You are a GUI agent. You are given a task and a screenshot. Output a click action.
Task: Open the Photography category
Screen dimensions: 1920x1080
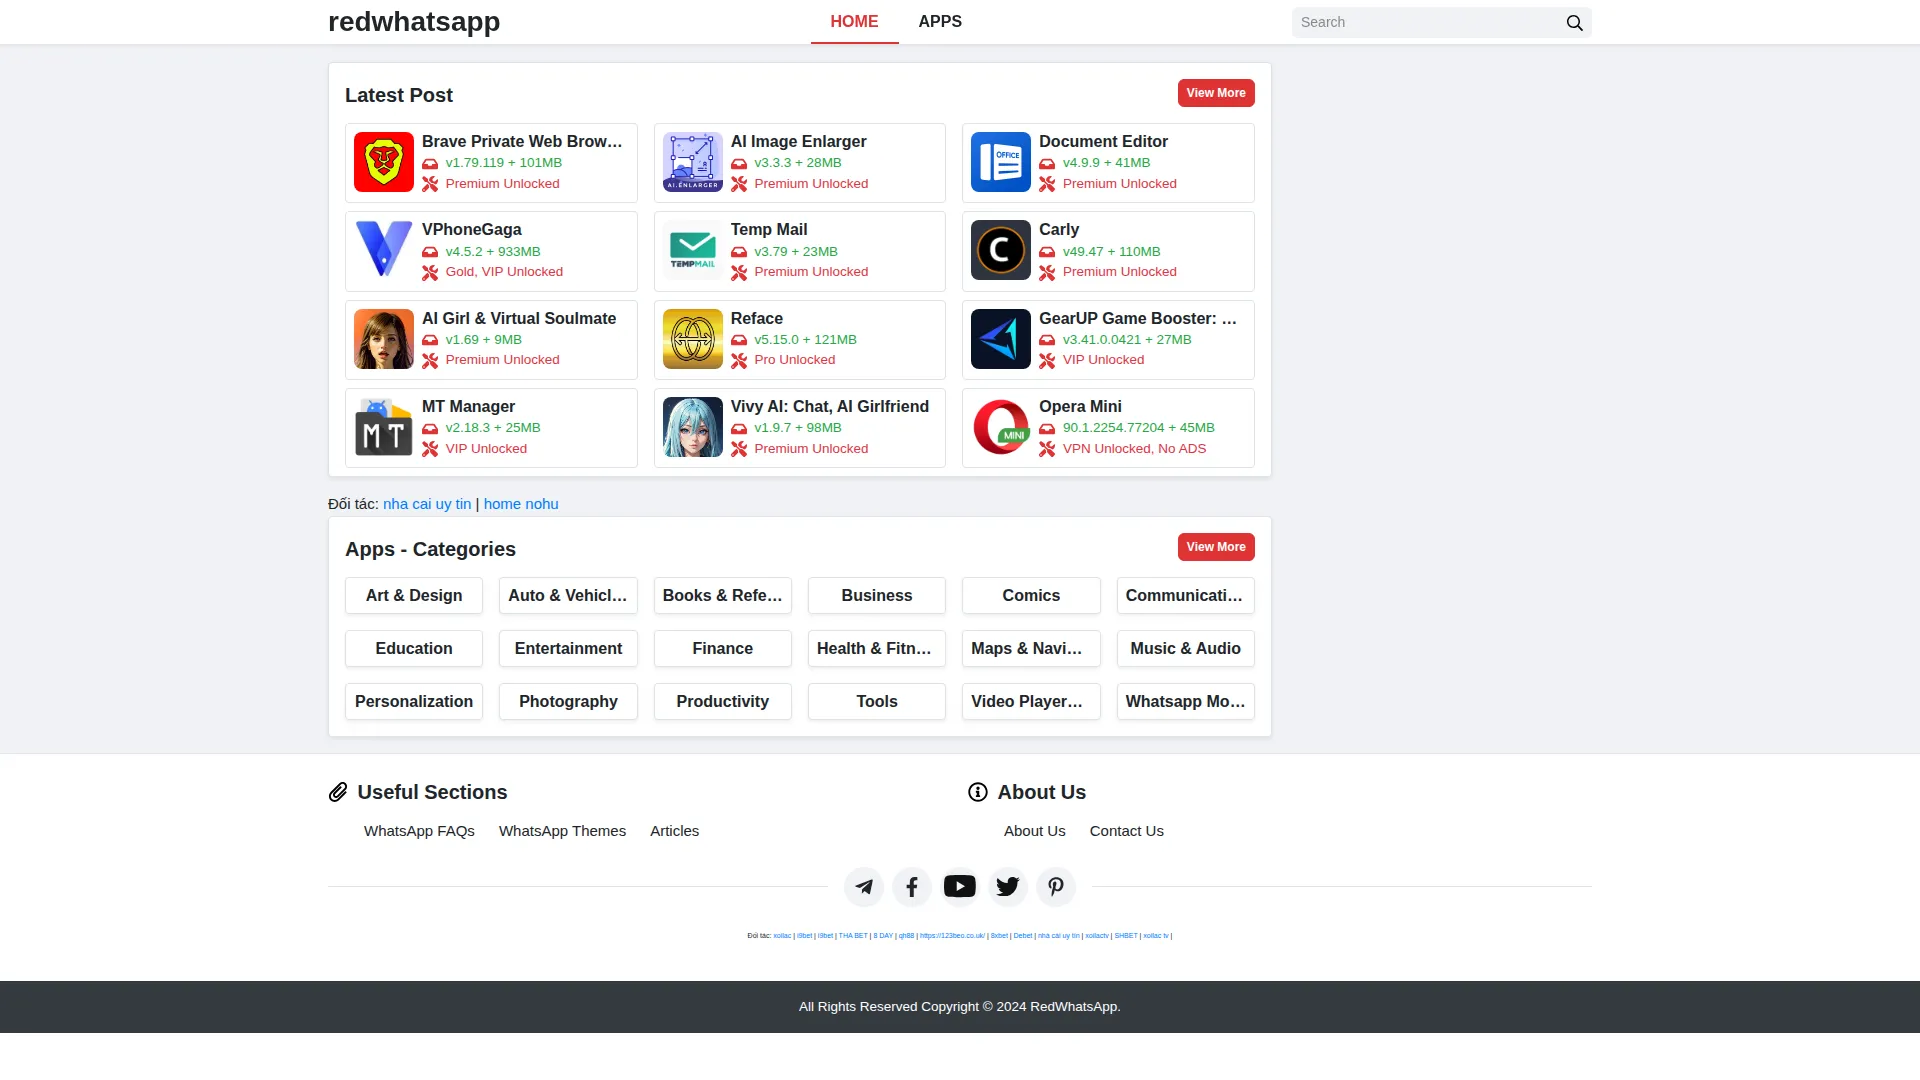click(568, 701)
